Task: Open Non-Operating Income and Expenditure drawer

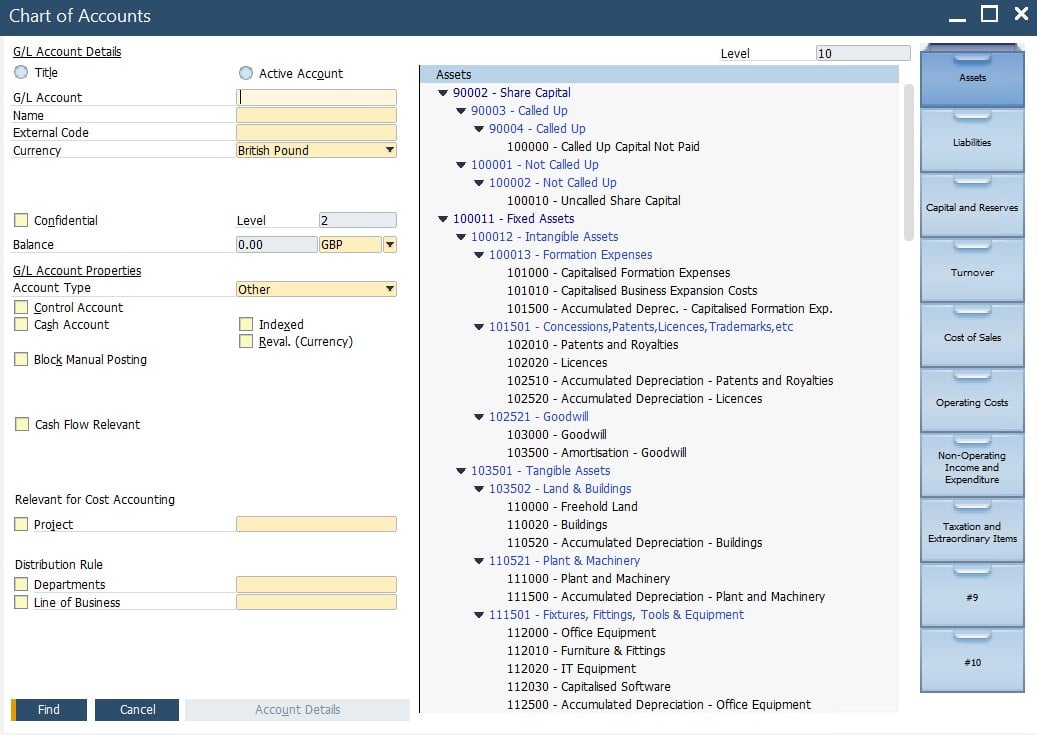Action: pos(972,467)
